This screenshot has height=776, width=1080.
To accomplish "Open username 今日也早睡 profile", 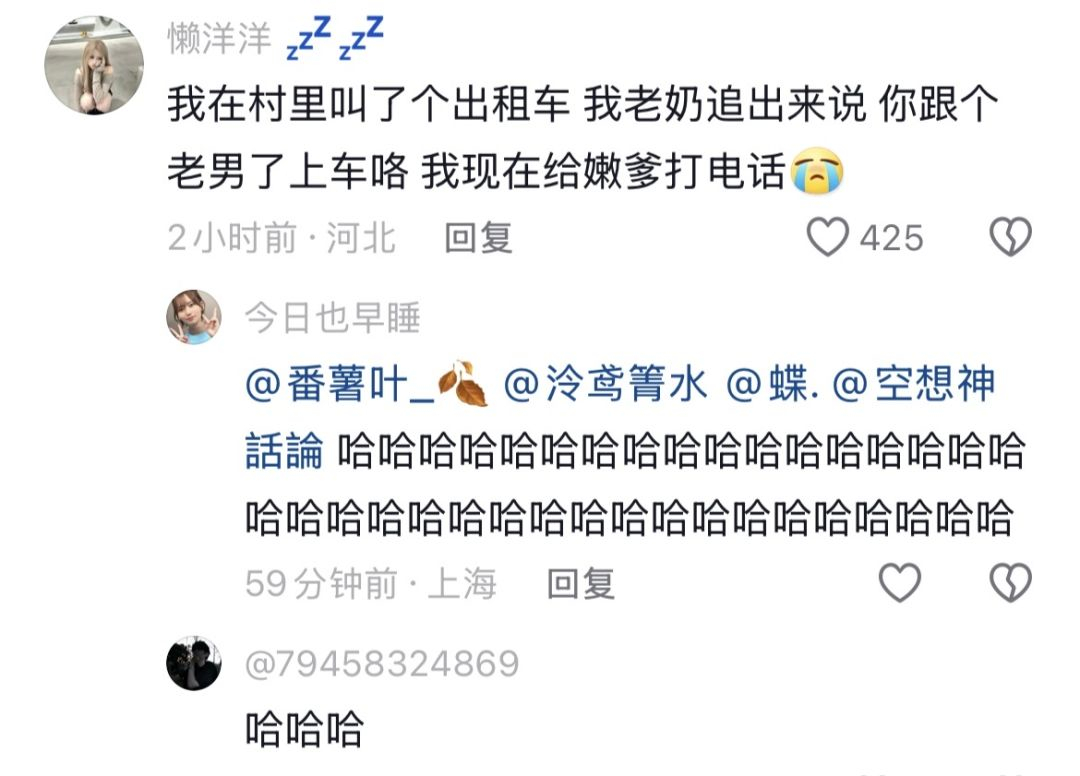I will pyautogui.click(x=332, y=318).
